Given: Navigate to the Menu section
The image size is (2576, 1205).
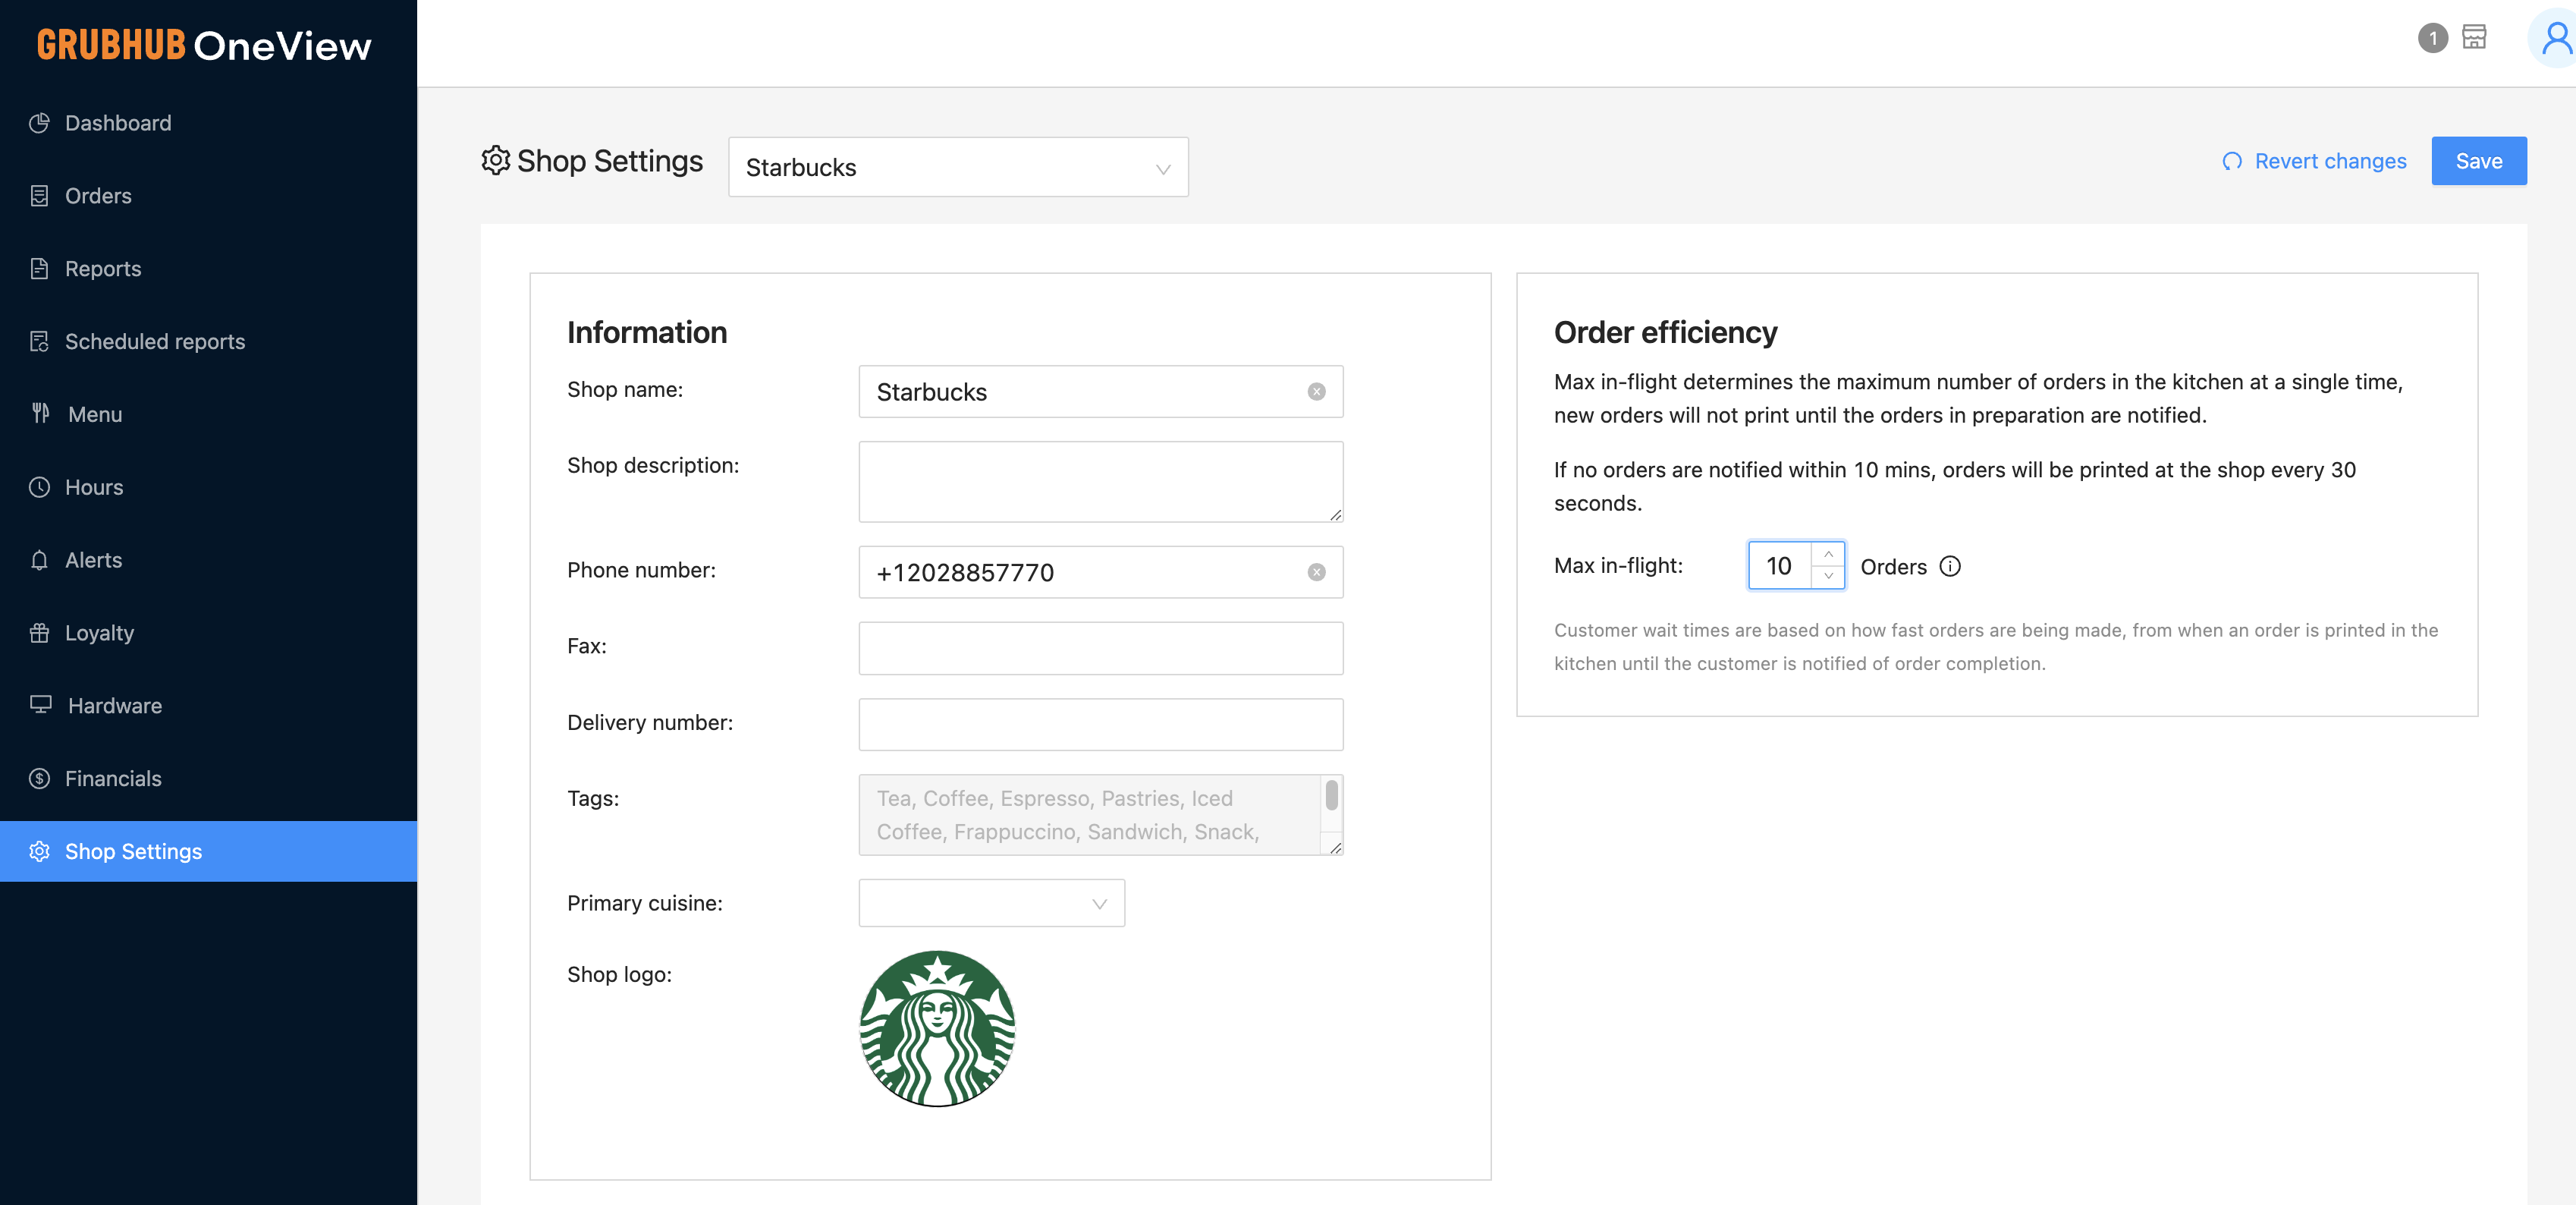Looking at the screenshot, I should (208, 414).
